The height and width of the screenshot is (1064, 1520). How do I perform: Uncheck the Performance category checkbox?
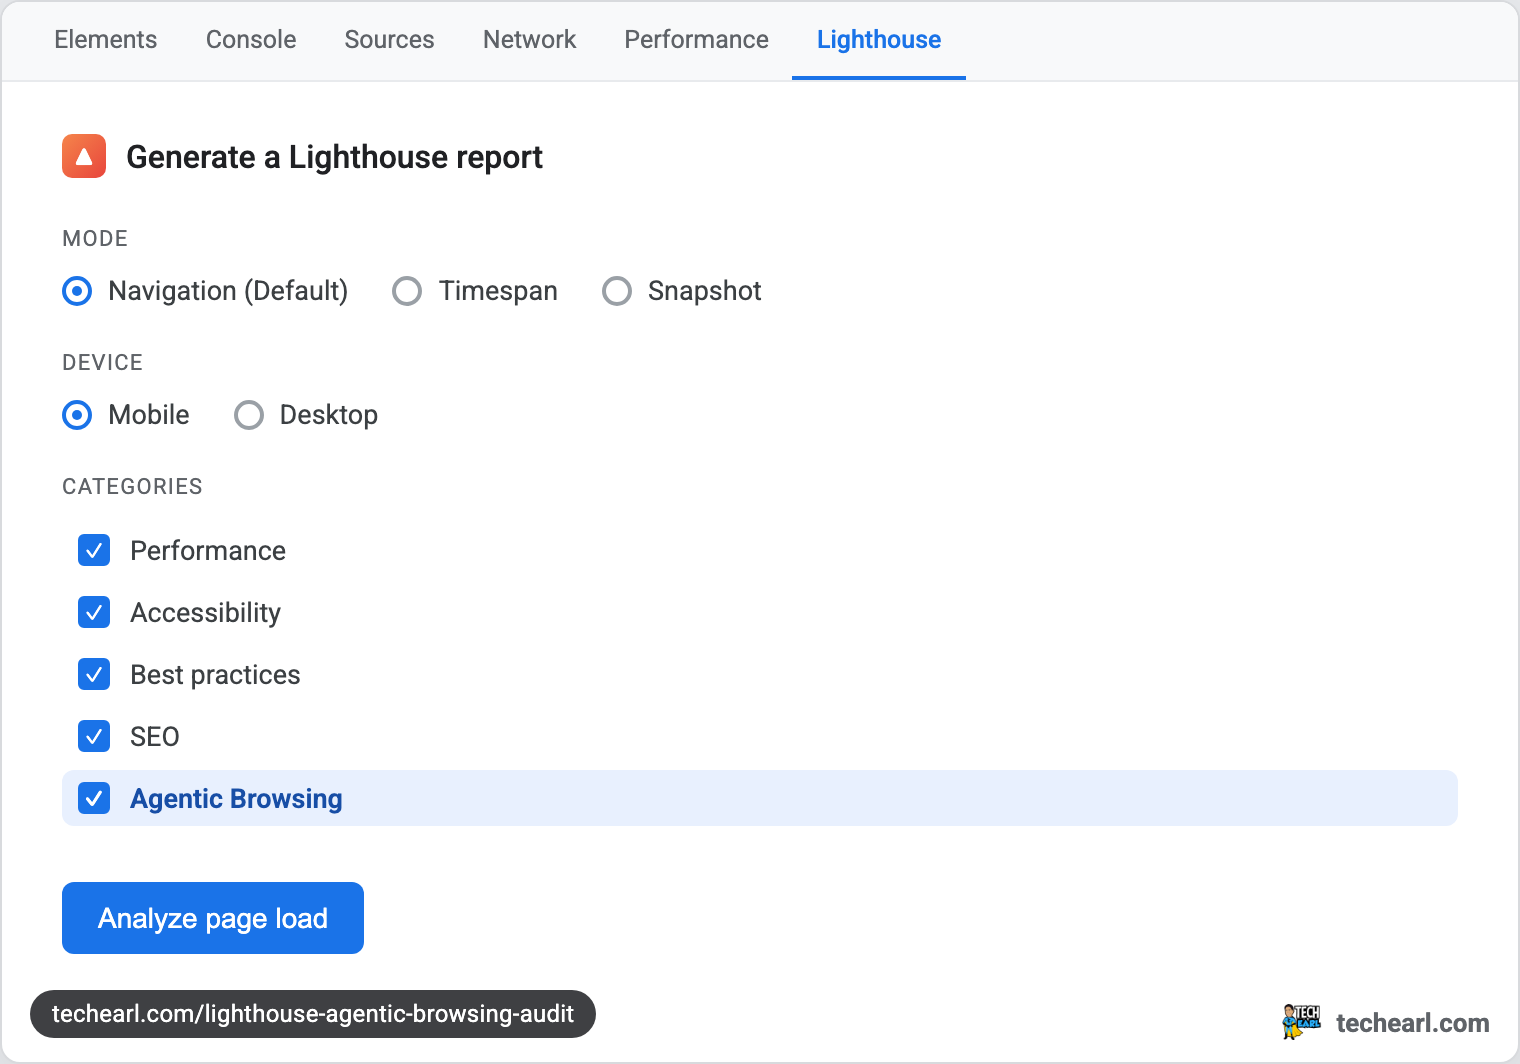pos(94,550)
